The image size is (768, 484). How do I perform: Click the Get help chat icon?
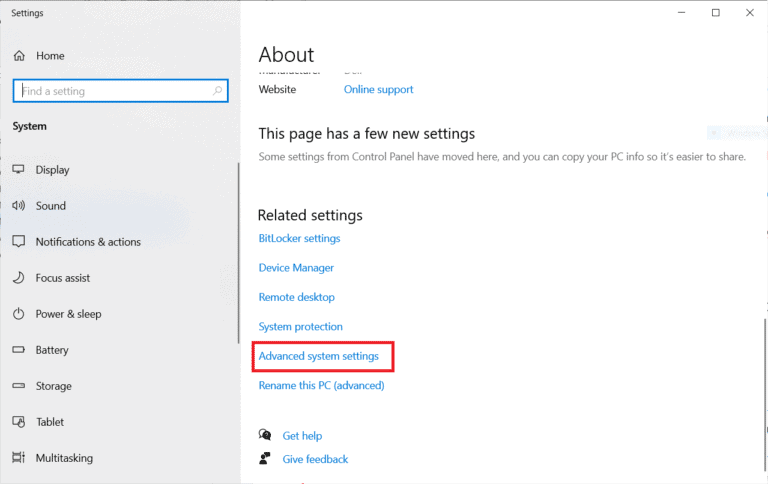(265, 435)
